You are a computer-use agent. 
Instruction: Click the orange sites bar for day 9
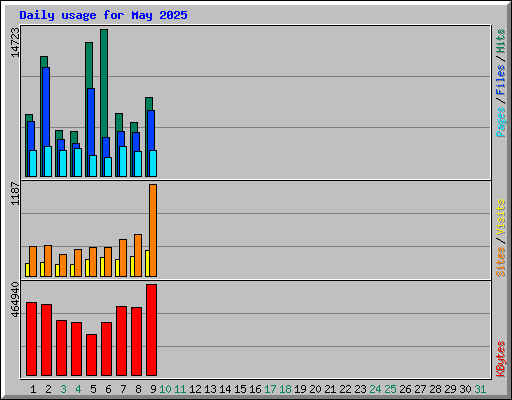153,230
